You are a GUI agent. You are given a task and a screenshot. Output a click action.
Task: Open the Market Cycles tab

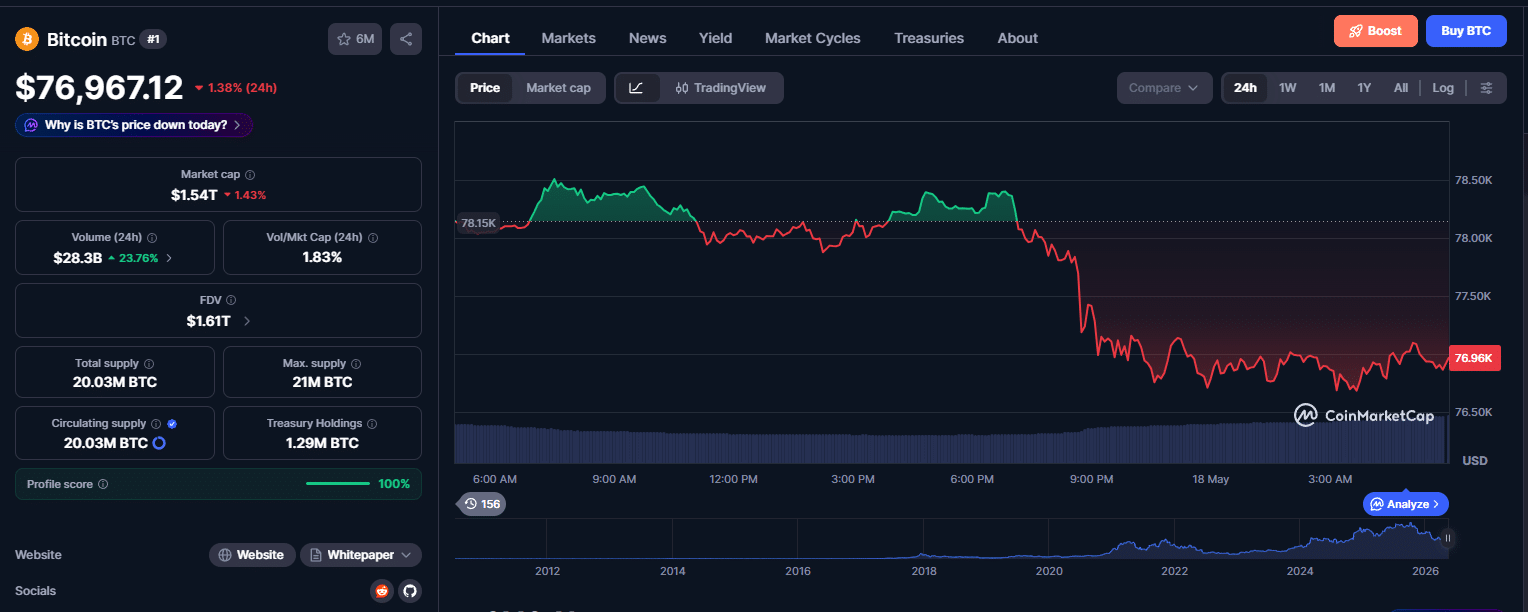pyautogui.click(x=812, y=38)
